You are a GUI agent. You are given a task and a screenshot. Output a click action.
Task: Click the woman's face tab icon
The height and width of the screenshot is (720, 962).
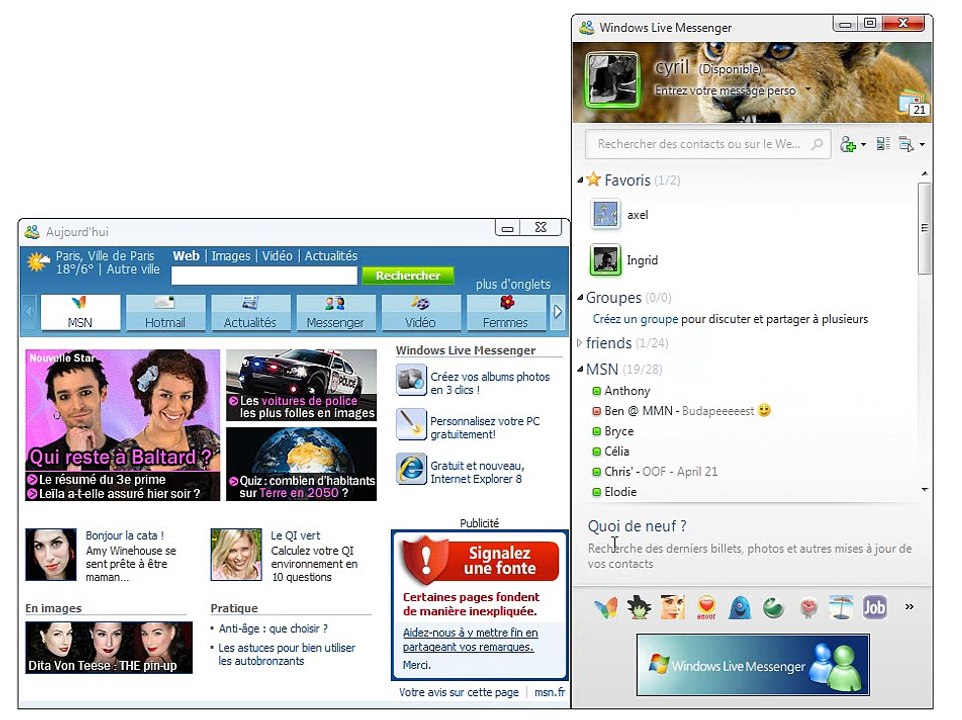(x=672, y=607)
